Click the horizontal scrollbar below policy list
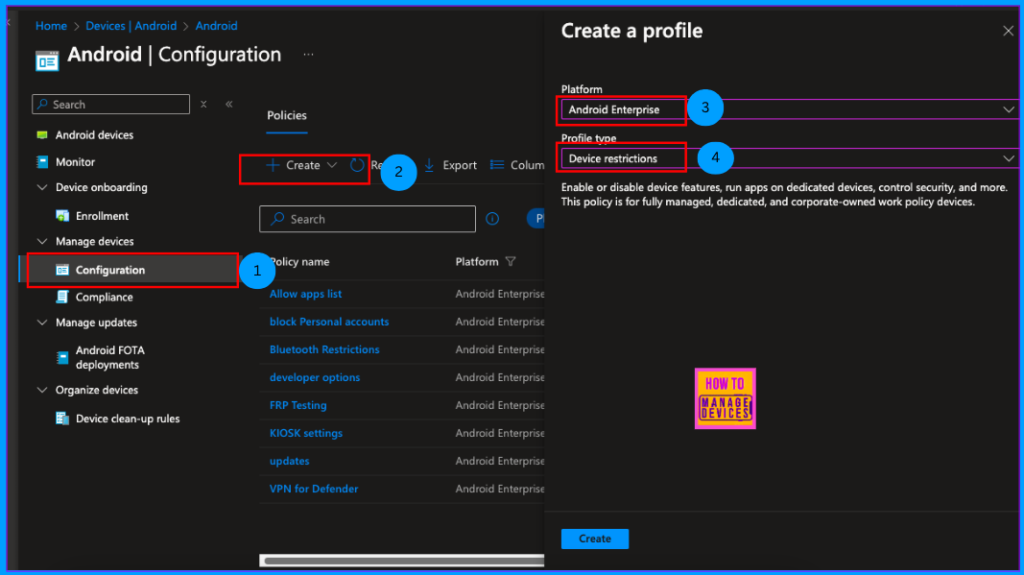This screenshot has height=575, width=1024. (x=402, y=561)
